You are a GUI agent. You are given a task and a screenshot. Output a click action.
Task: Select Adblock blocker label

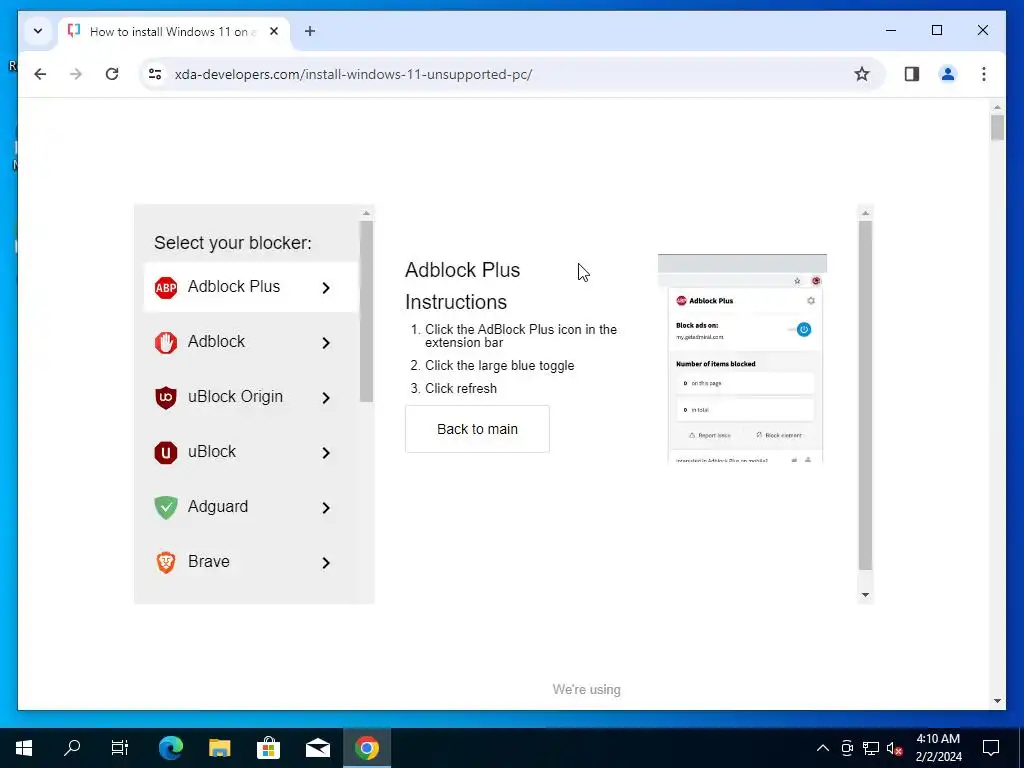click(x=216, y=342)
